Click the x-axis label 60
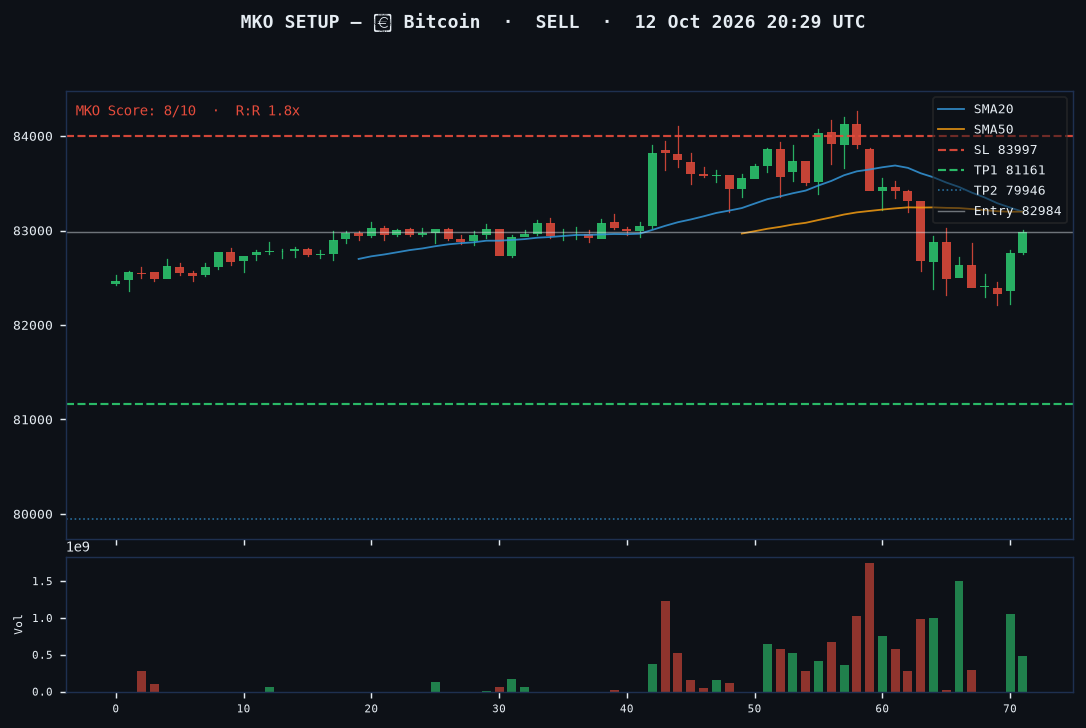The height and width of the screenshot is (728, 1086). (x=882, y=709)
